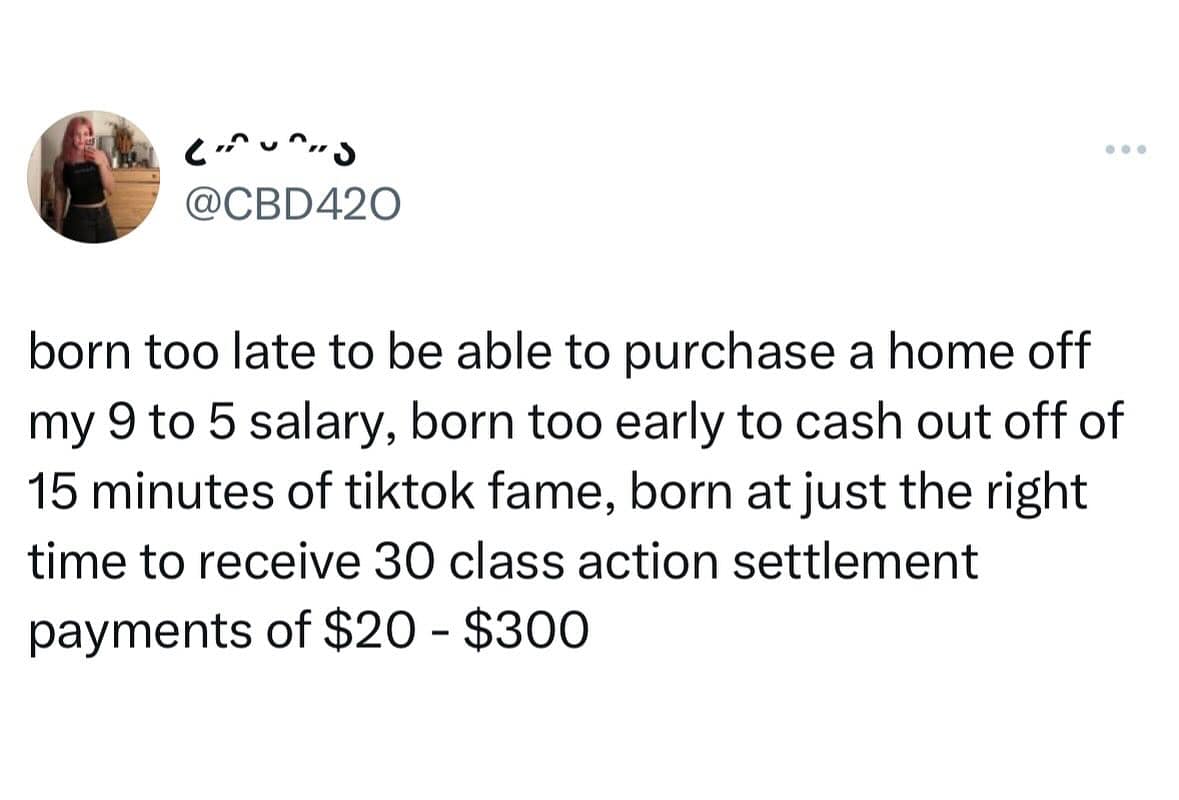Click the profile avatar photo
Screen dimensions: 1179x800
coord(93,177)
